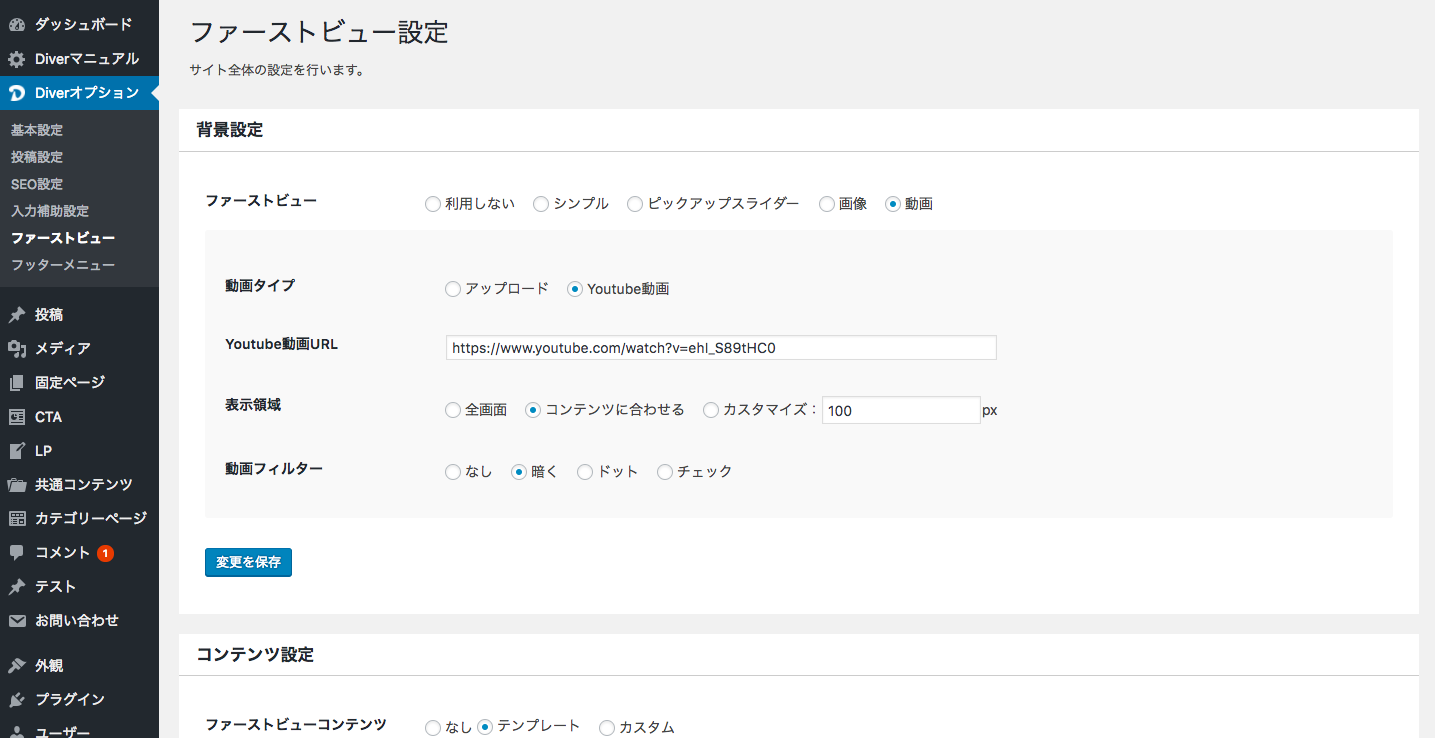Click the comments speech bubble icon
This screenshot has height=738, width=1435.
[x=17, y=553]
